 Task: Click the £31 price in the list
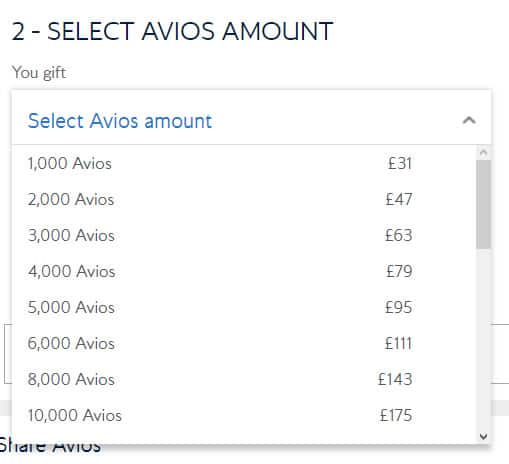click(x=400, y=163)
